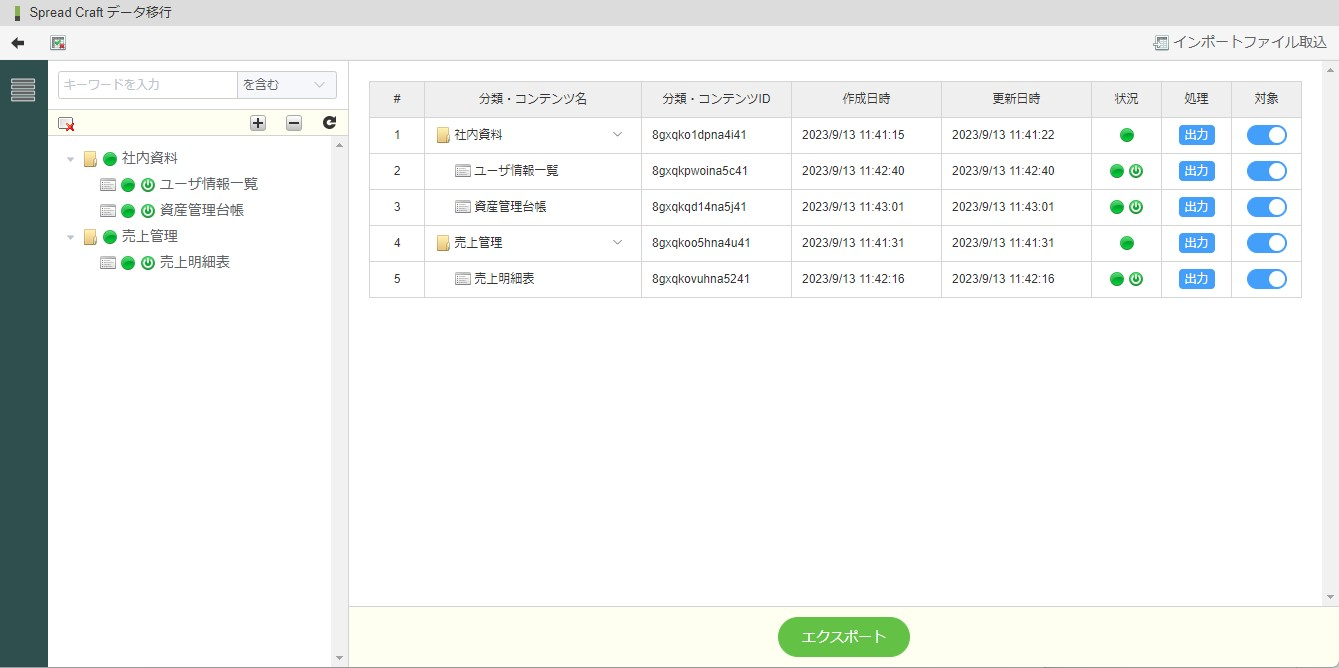Open the hamburger menu in left sidebar
This screenshot has height=668, width=1339.
coord(23,90)
